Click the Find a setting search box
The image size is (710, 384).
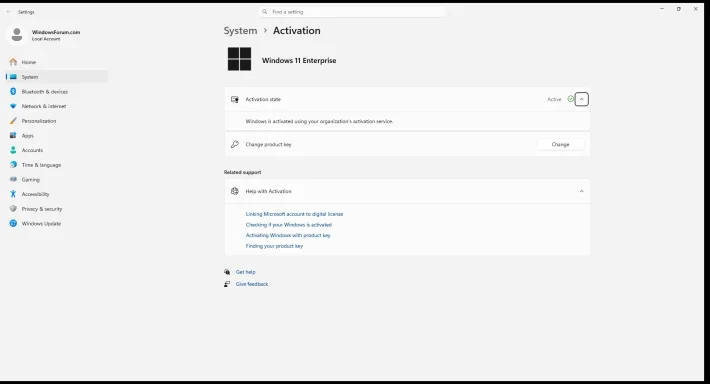point(352,12)
